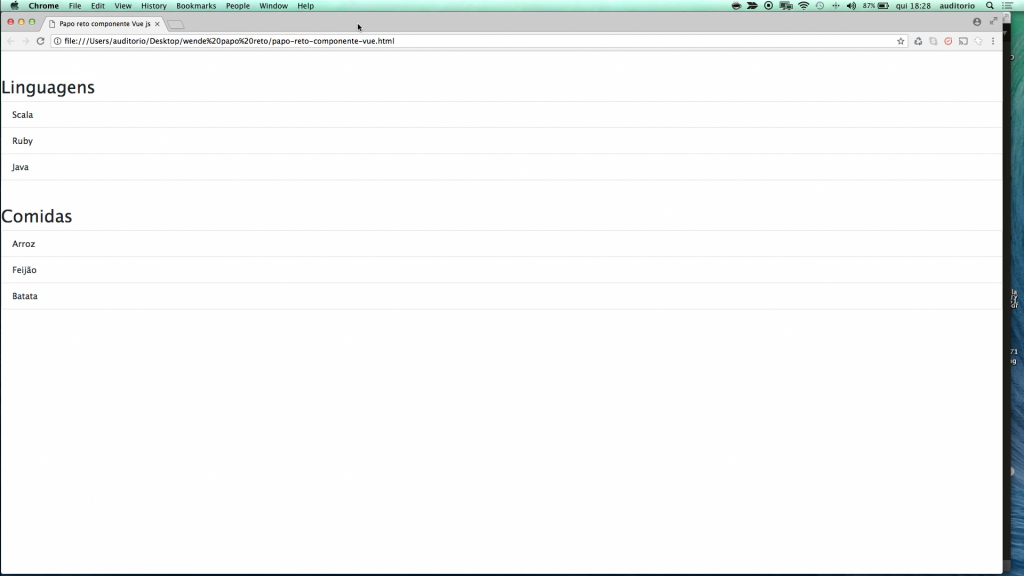Click the page info icon in address bar

click(x=56, y=41)
